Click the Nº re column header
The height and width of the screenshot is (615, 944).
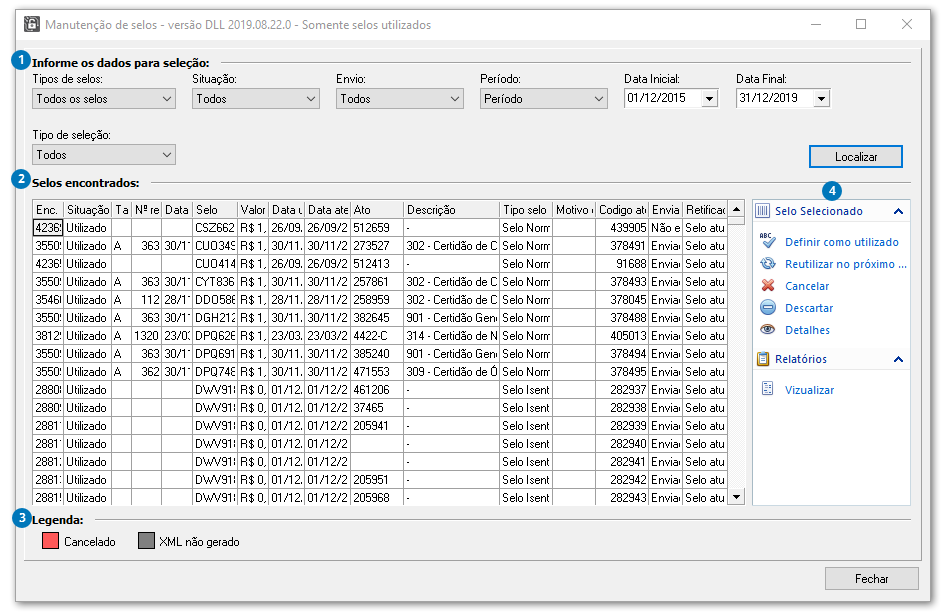(146, 209)
